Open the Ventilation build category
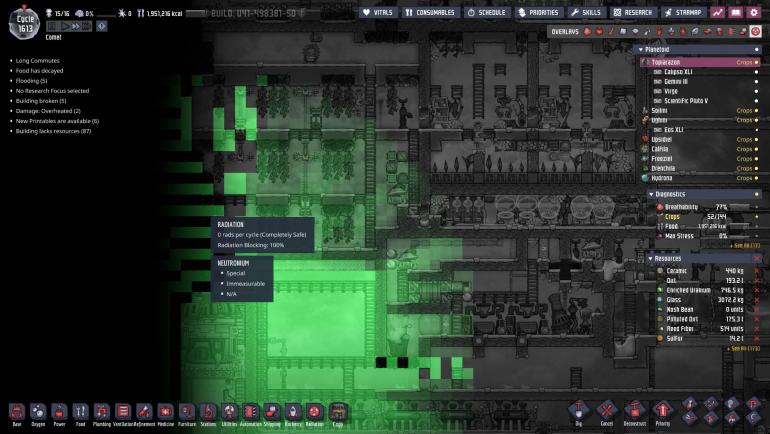The image size is (770, 434). [x=123, y=415]
